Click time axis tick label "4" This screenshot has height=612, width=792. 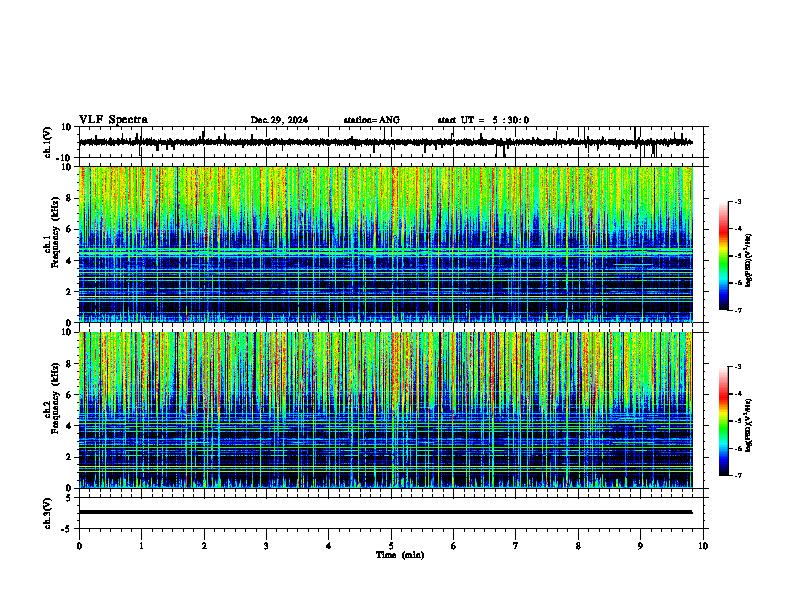[x=329, y=546]
